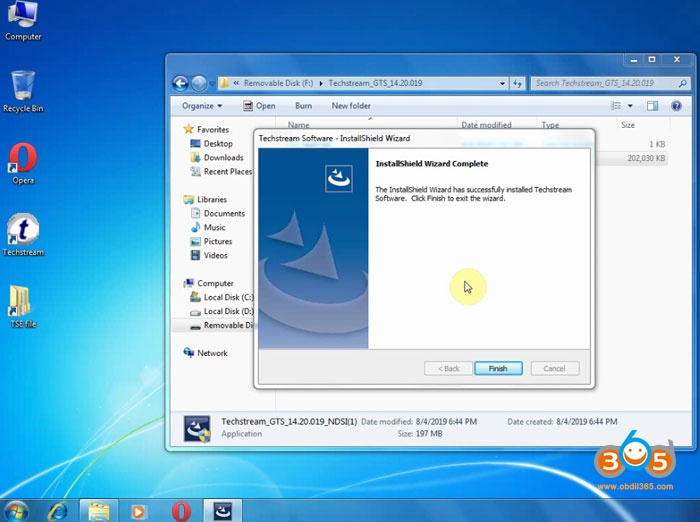This screenshot has width=700, height=522.
Task: Open the Computer desktop icon
Action: (x=23, y=21)
